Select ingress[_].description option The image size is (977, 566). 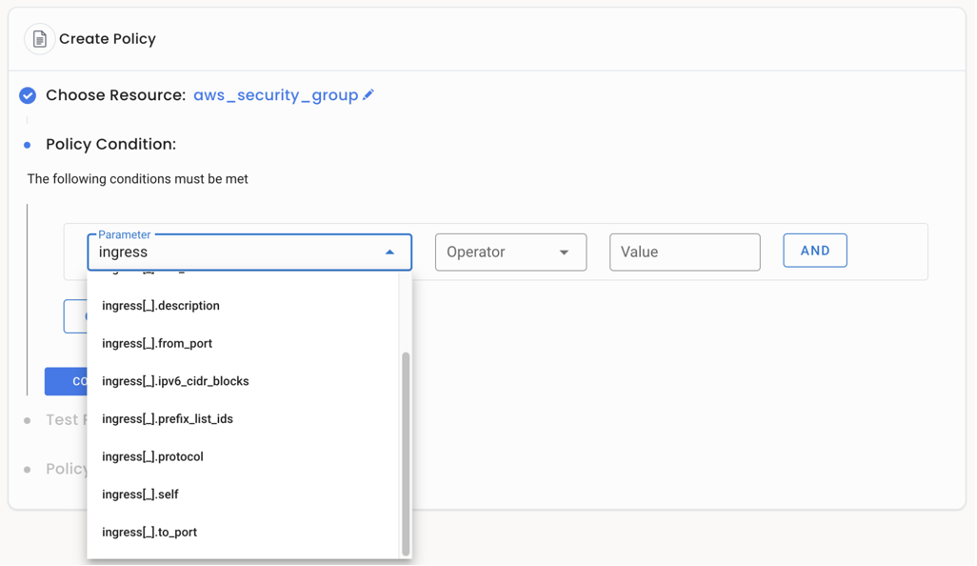(x=161, y=306)
